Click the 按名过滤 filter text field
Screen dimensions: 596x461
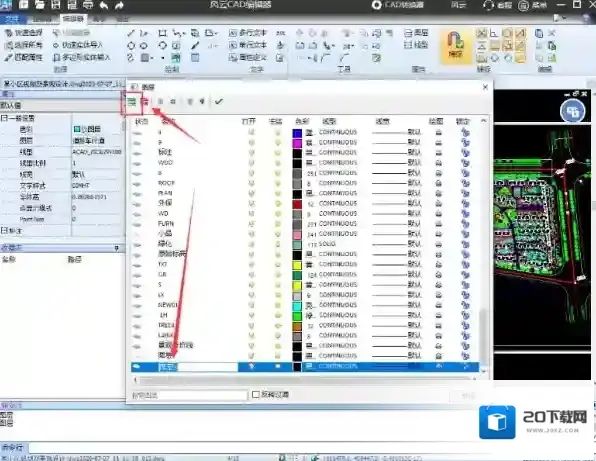pyautogui.click(x=189, y=395)
